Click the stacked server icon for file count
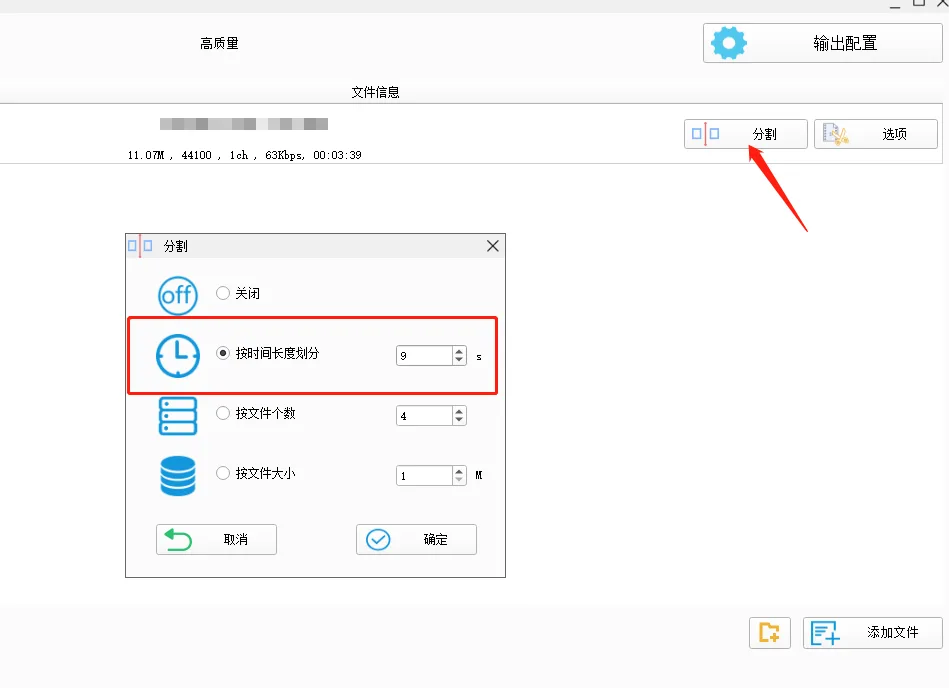949x688 pixels. [177, 416]
